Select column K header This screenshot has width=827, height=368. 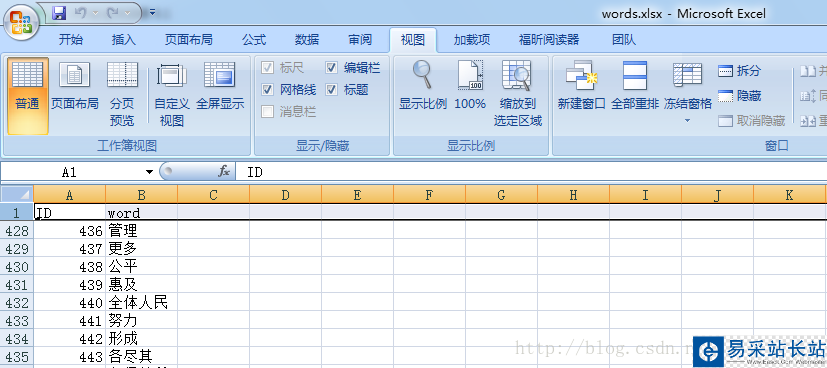click(x=789, y=195)
